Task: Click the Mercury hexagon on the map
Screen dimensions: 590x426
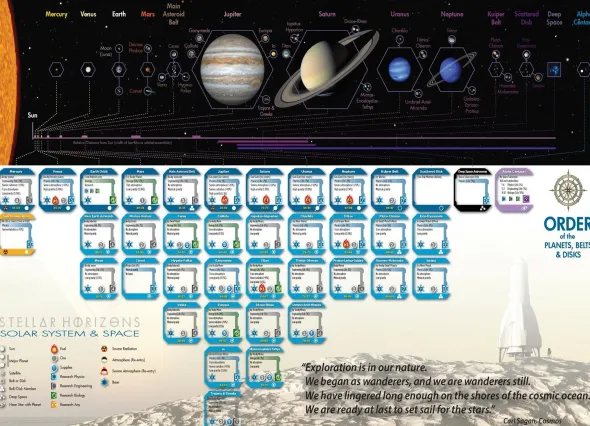Action: tap(56, 70)
